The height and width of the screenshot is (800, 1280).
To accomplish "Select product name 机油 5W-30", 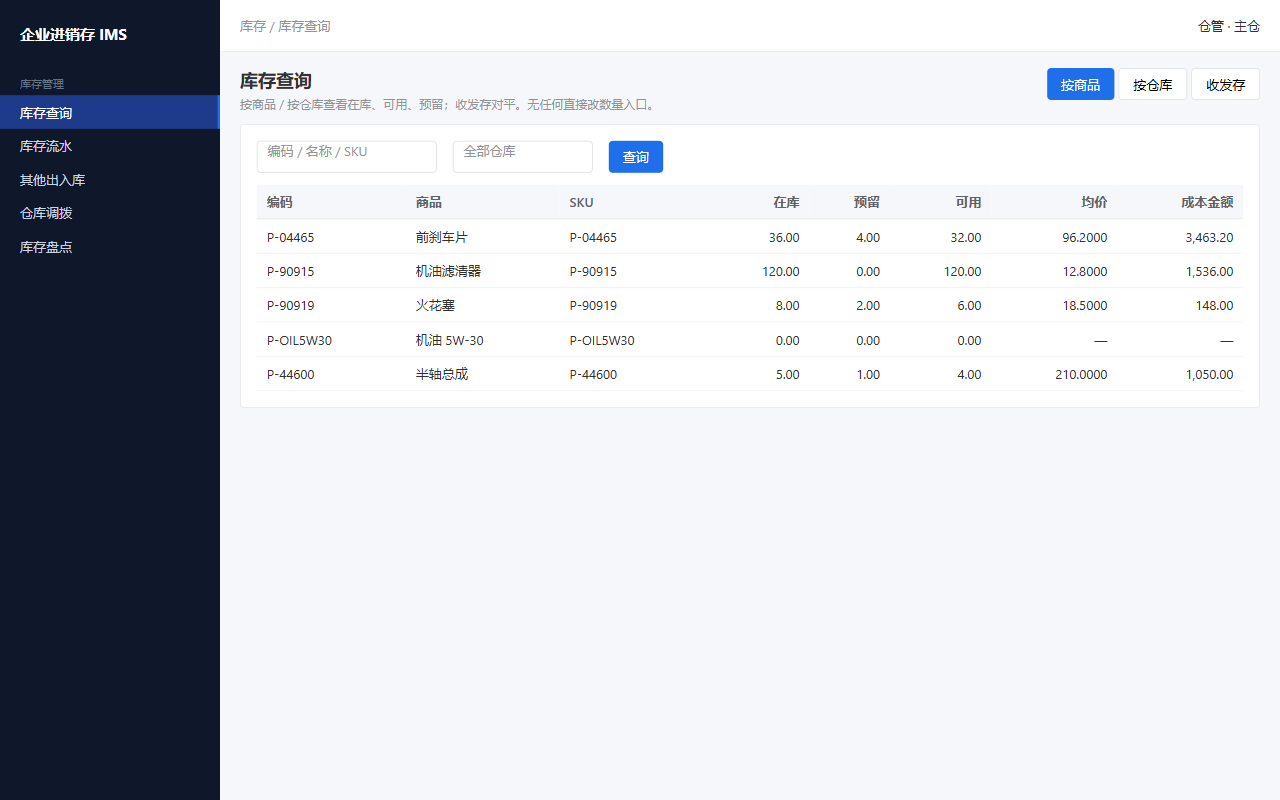I will point(450,340).
